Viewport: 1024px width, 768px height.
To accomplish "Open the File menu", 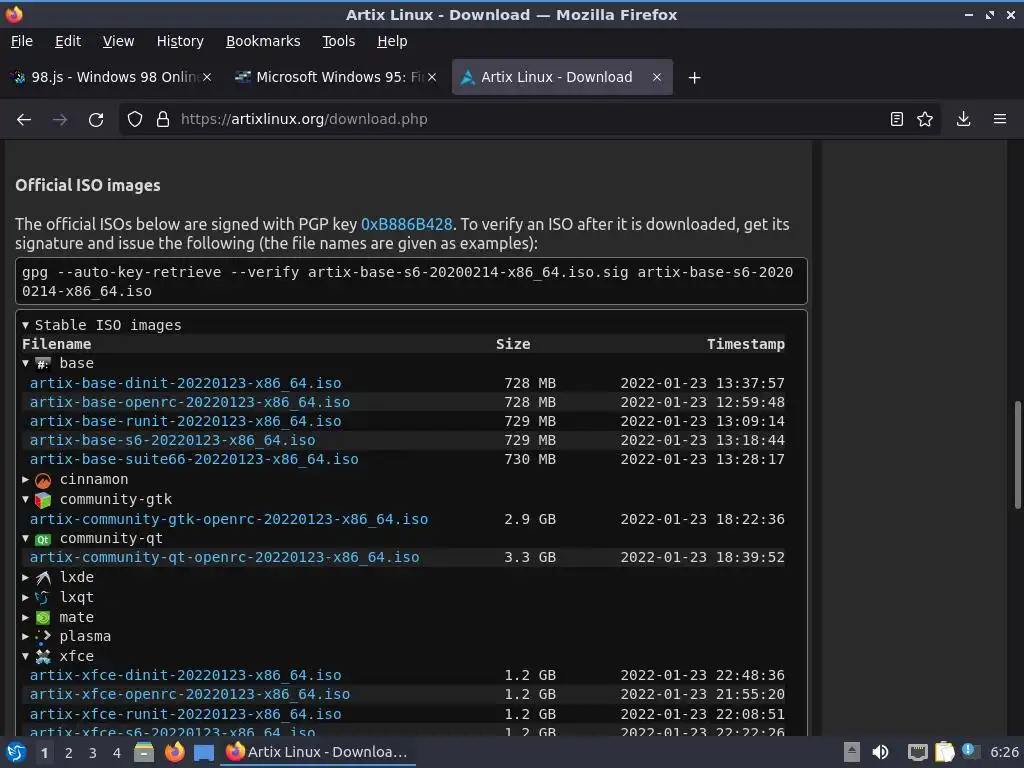I will coord(22,41).
